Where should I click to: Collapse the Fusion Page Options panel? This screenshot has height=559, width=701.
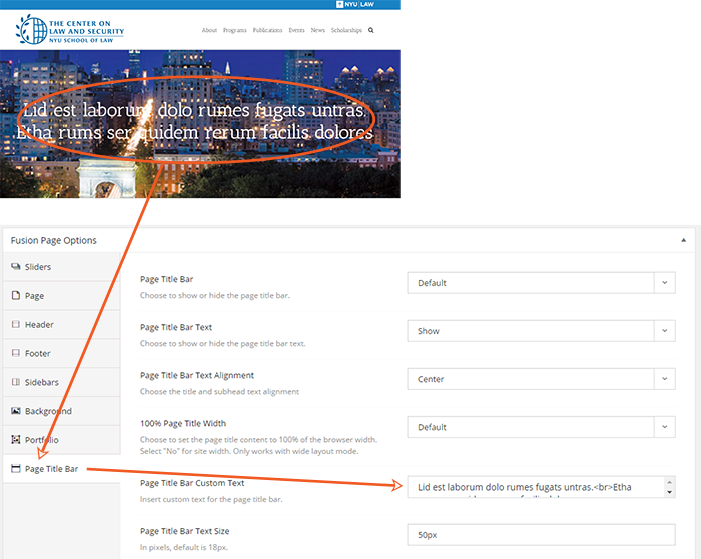[x=683, y=240]
